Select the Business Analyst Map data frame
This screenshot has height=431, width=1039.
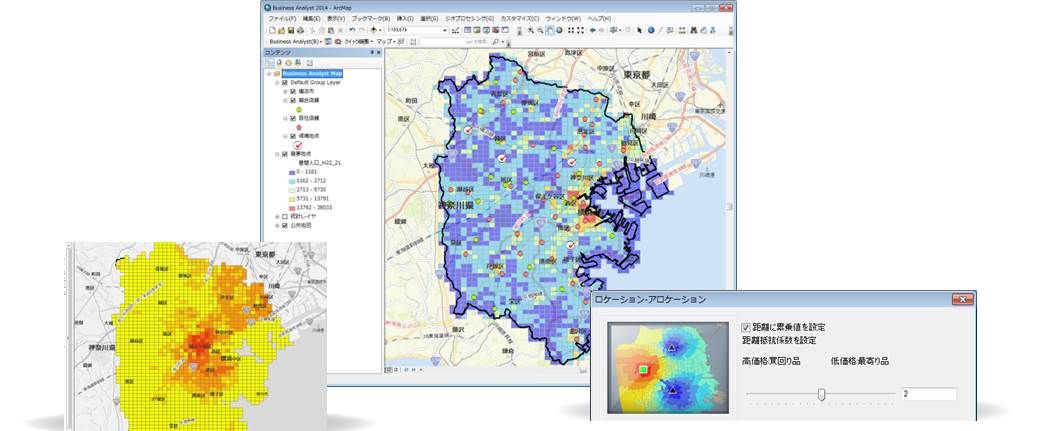[312, 74]
